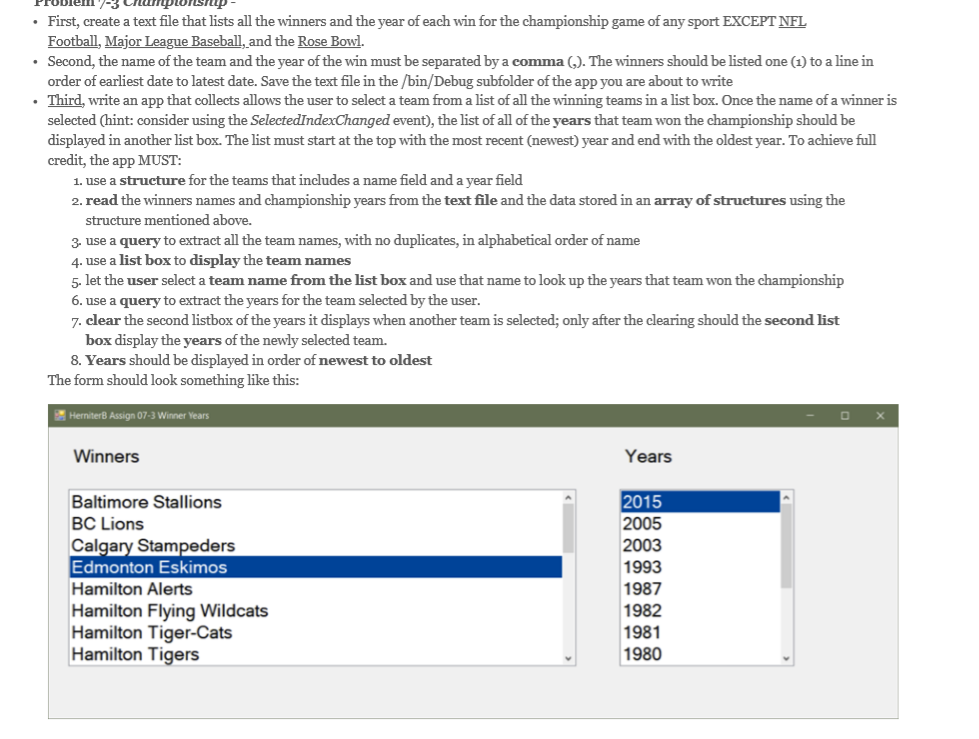Click the Years list scrollbar thumb

tap(786, 546)
